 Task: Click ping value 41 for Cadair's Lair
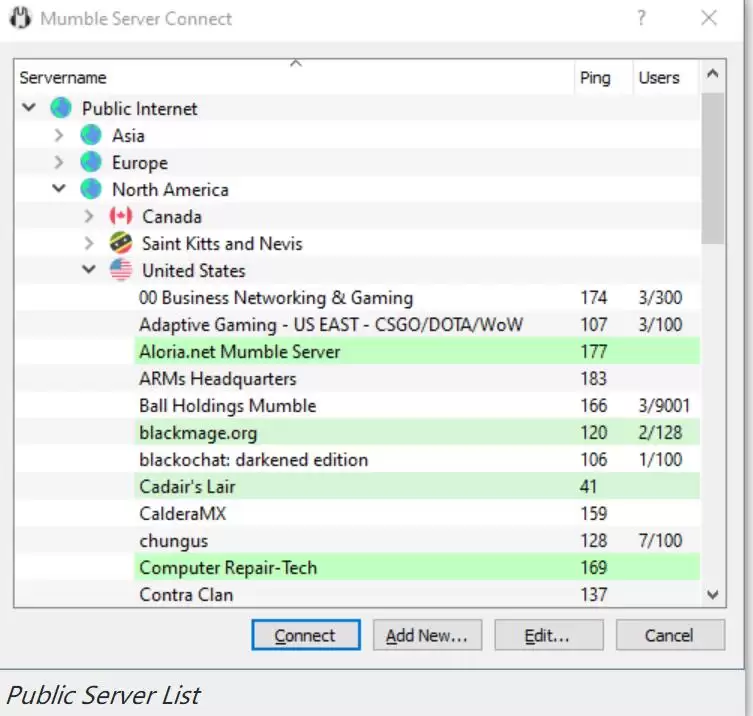588,486
